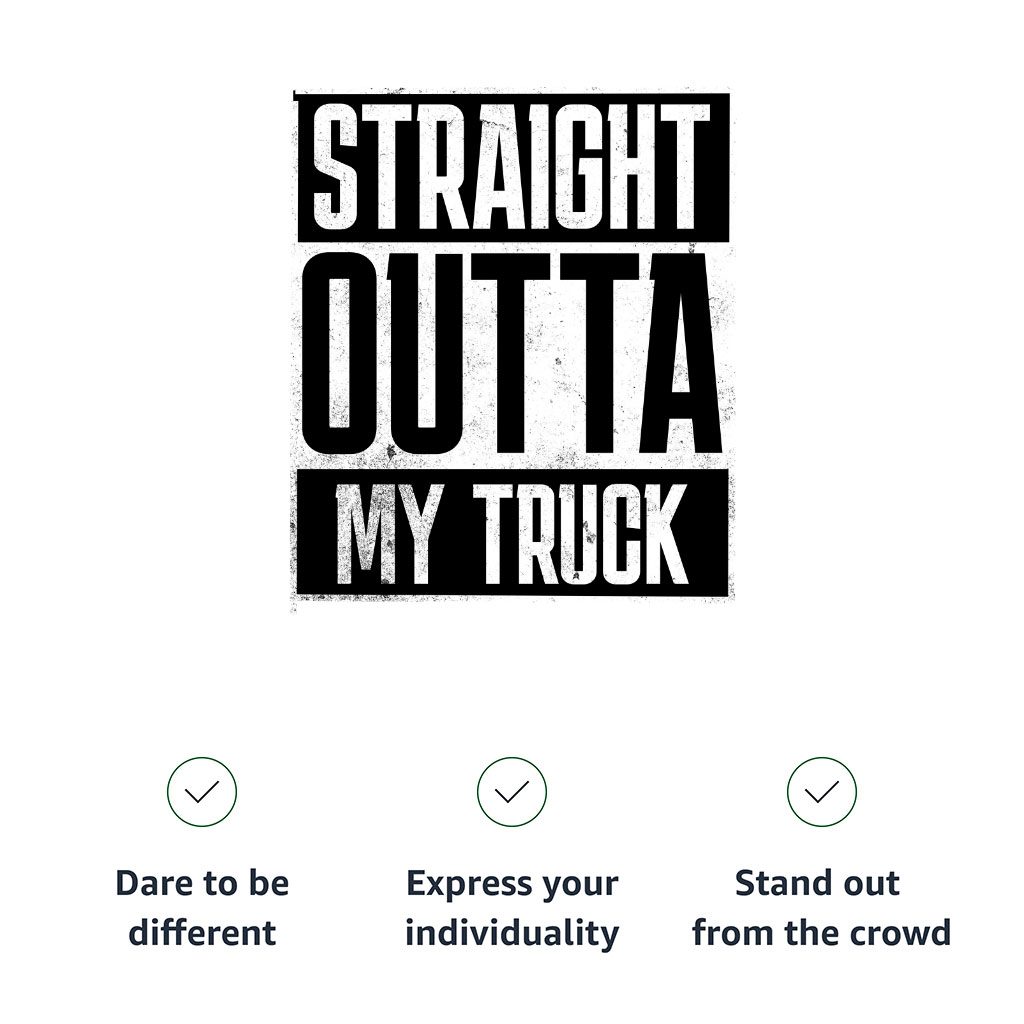Click the final 'T' in 'STRAIGHT'

(x=685, y=167)
